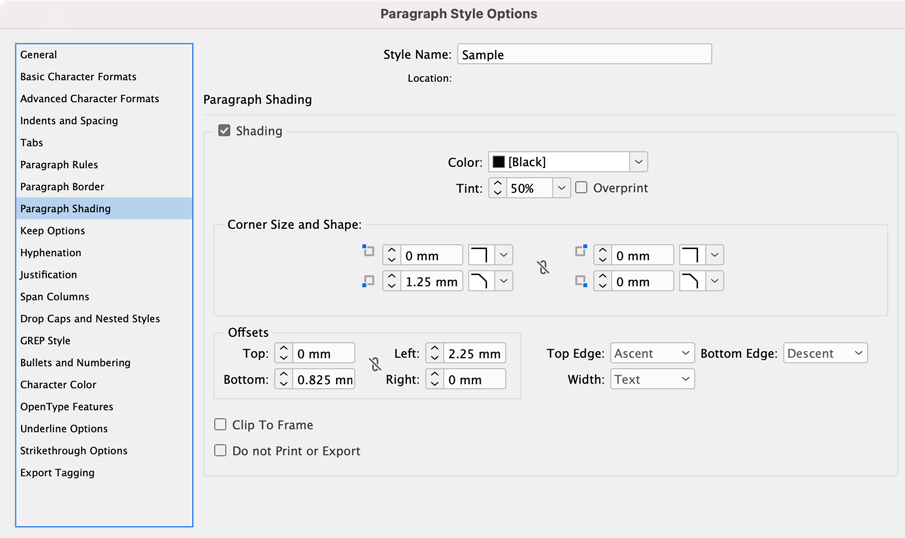Open Advanced Character Formats section
This screenshot has width=905, height=538.
coord(104,99)
